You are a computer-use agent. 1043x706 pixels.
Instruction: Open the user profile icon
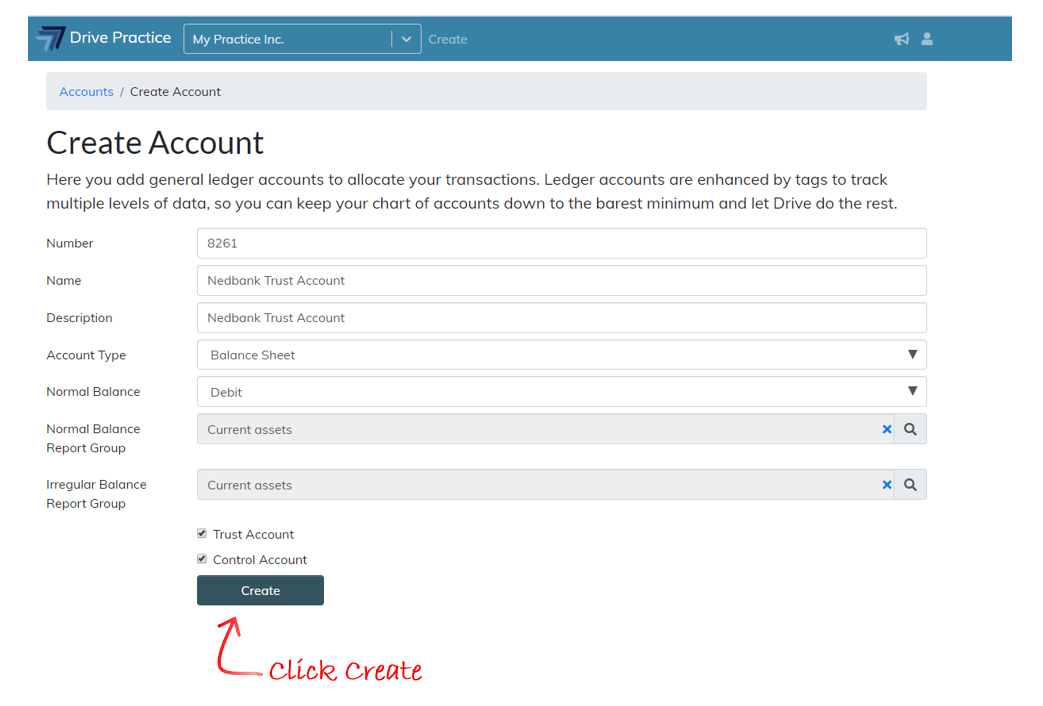tap(927, 39)
